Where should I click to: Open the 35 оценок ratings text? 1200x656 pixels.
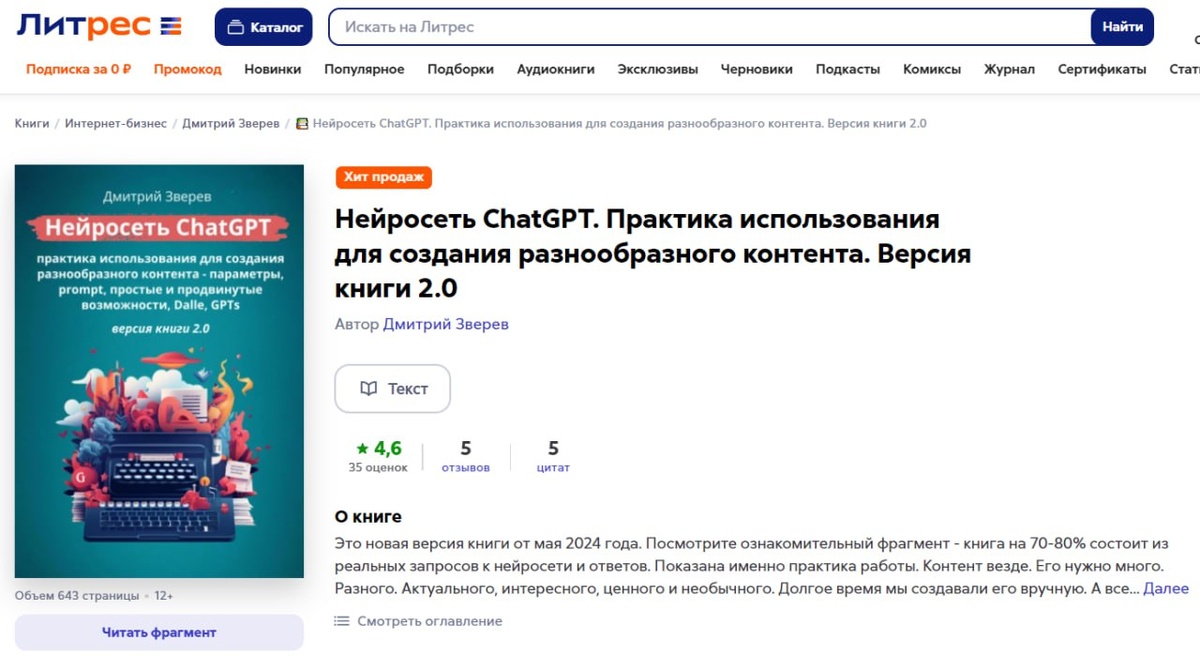[x=378, y=467]
